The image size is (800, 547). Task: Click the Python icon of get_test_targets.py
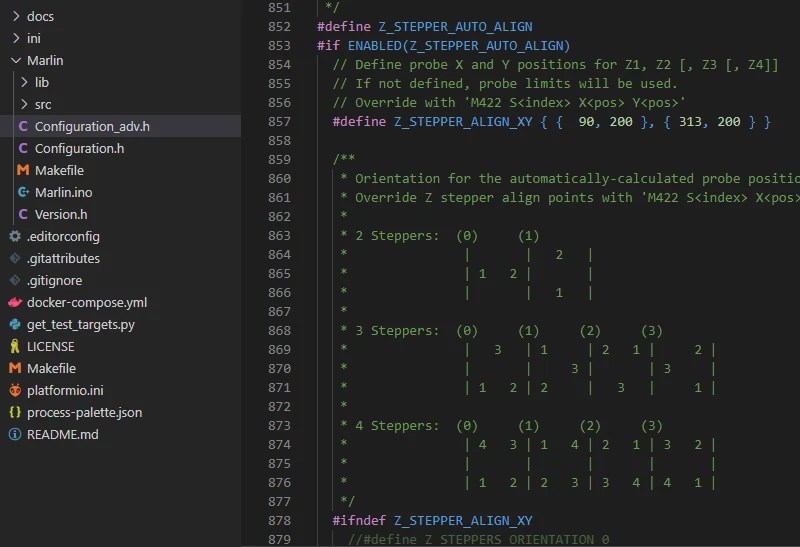click(15, 324)
